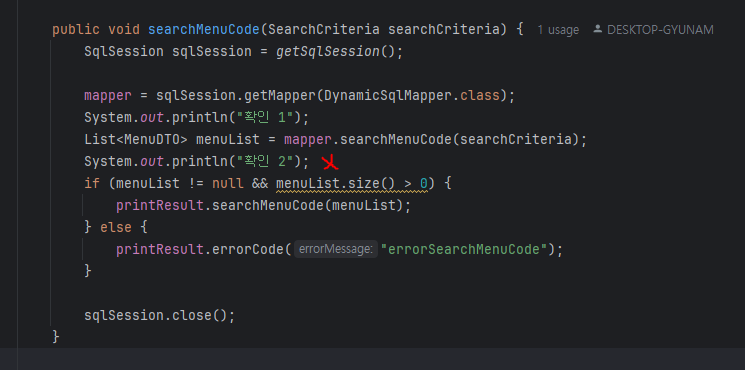Click the else keyword
745x370 pixels.
[x=116, y=227]
